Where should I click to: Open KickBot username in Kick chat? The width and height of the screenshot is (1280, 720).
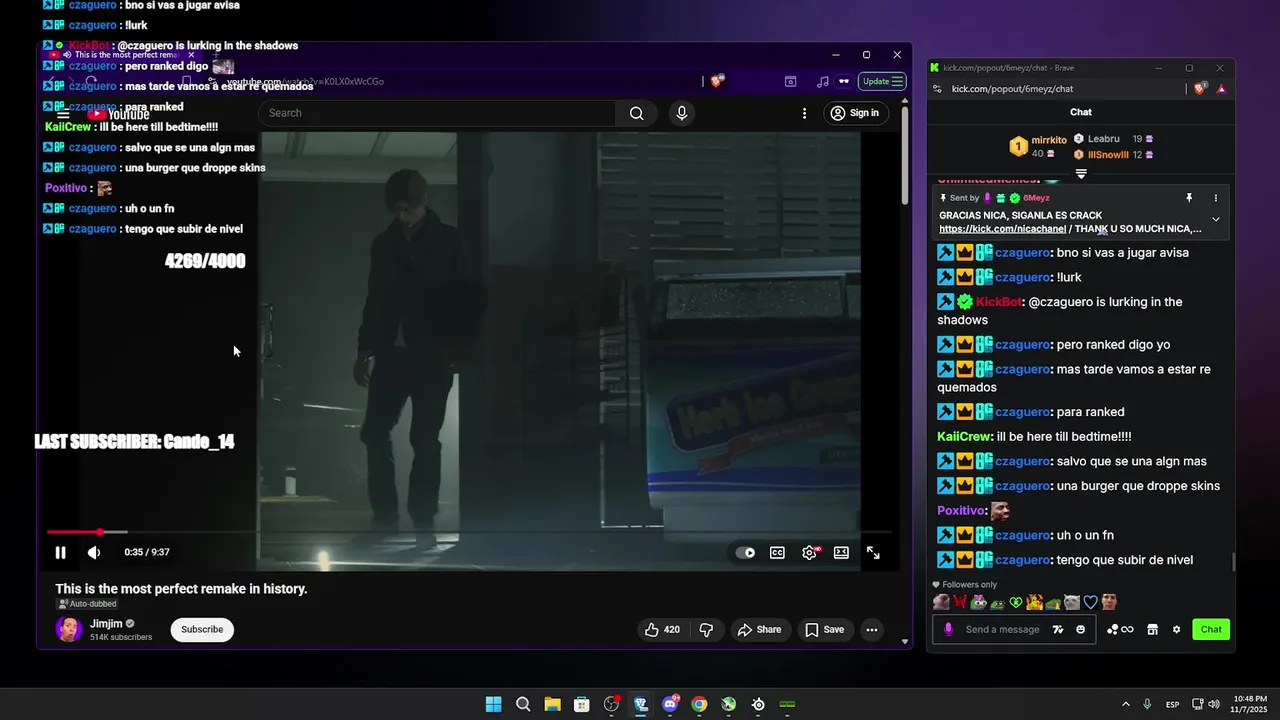pyautogui.click(x=998, y=302)
